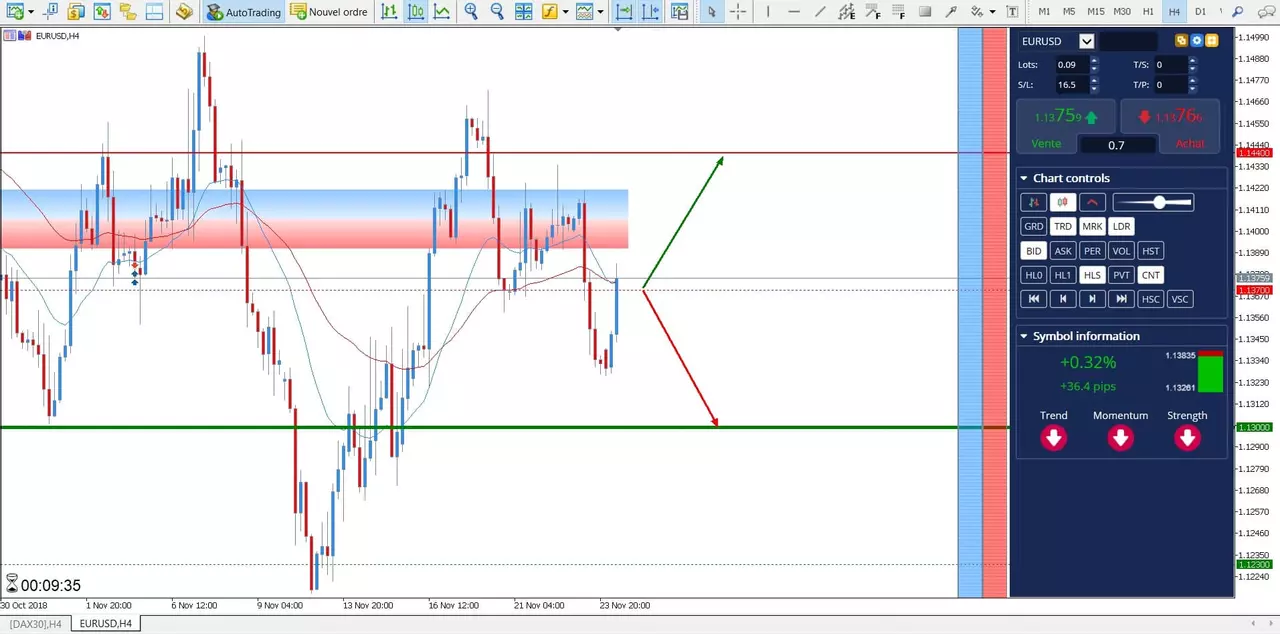
Task: Zoom in on the chart
Action: pyautogui.click(x=471, y=12)
